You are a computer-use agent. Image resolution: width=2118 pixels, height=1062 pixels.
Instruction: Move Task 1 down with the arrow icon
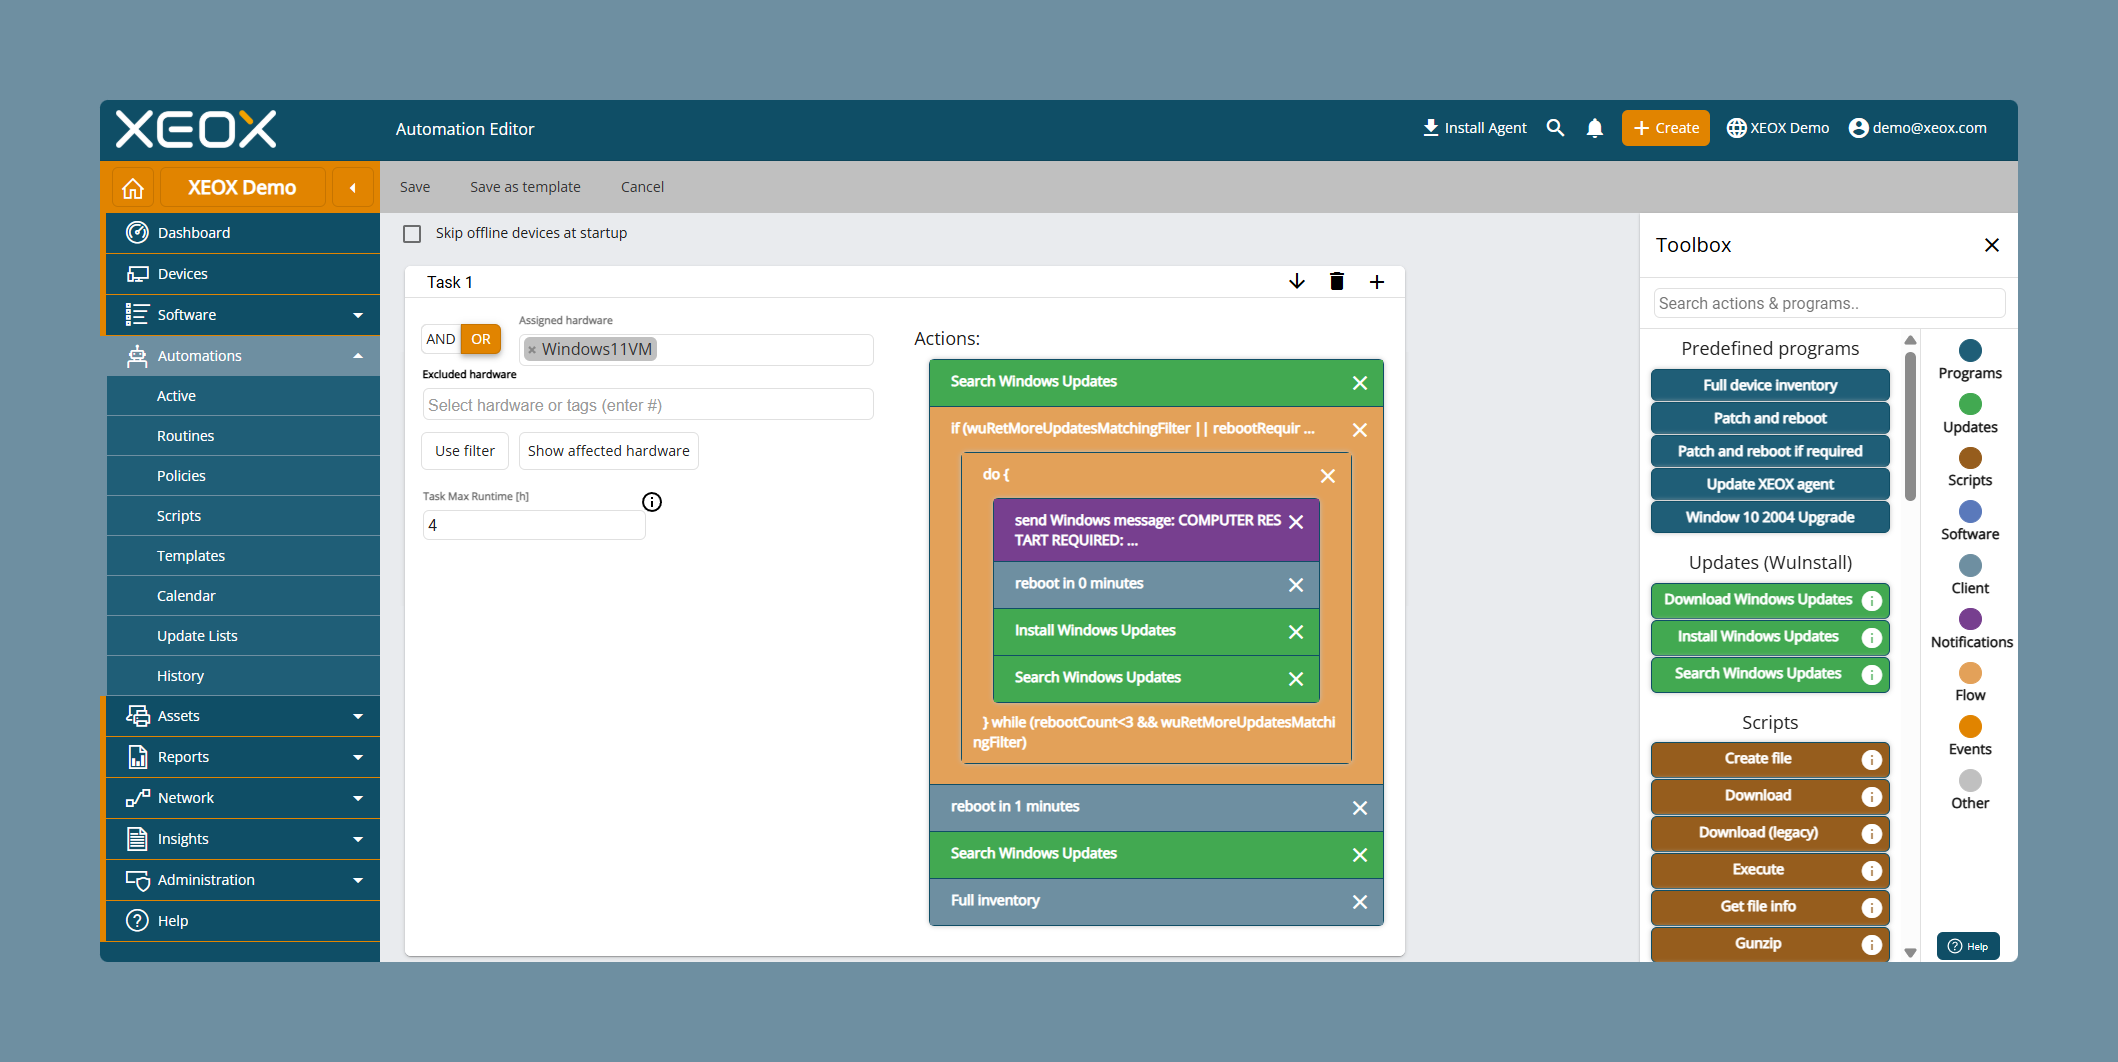pyautogui.click(x=1297, y=282)
